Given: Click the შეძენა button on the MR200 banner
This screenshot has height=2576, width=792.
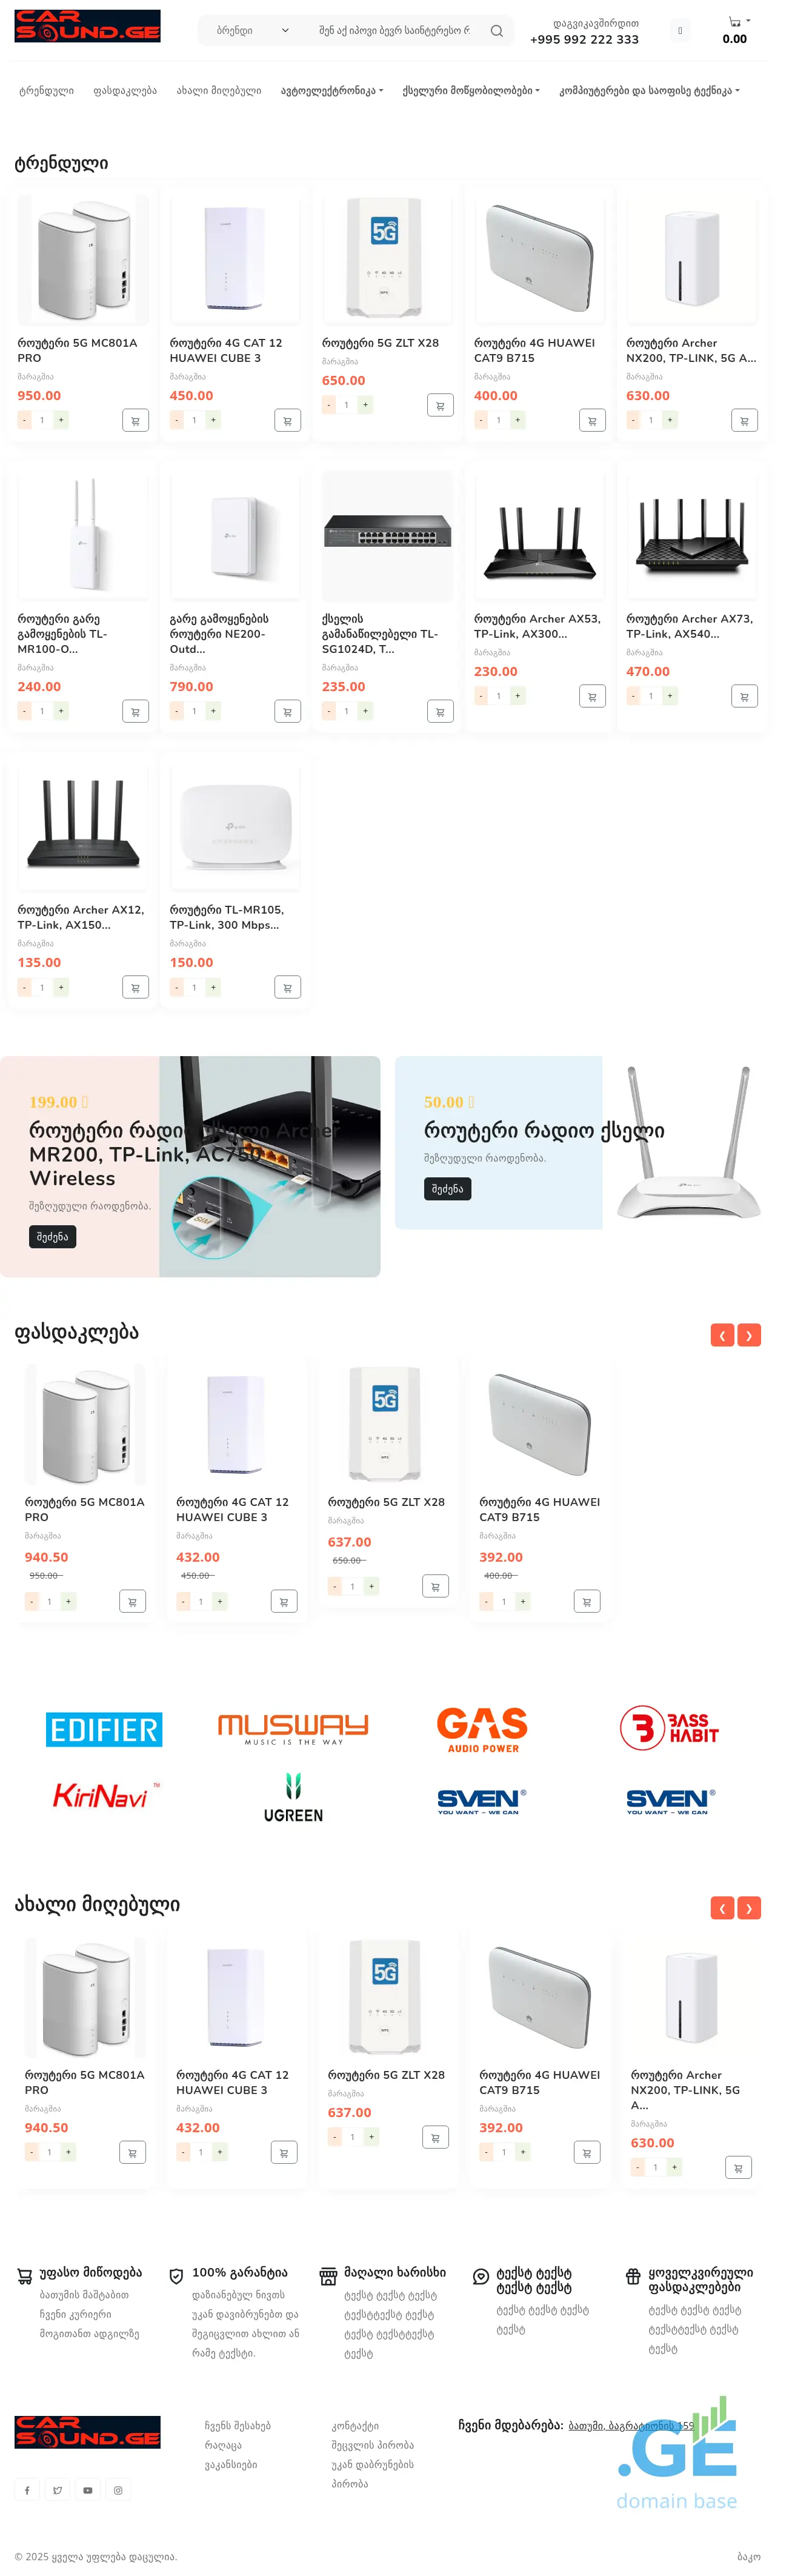Looking at the screenshot, I should tap(52, 1237).
